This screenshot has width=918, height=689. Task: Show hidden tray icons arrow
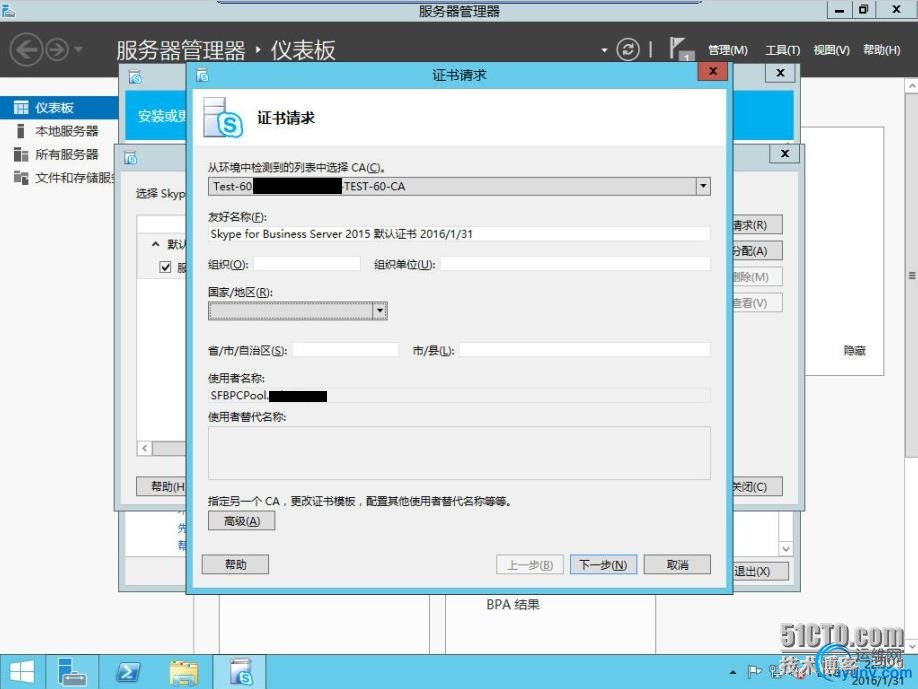click(x=732, y=673)
